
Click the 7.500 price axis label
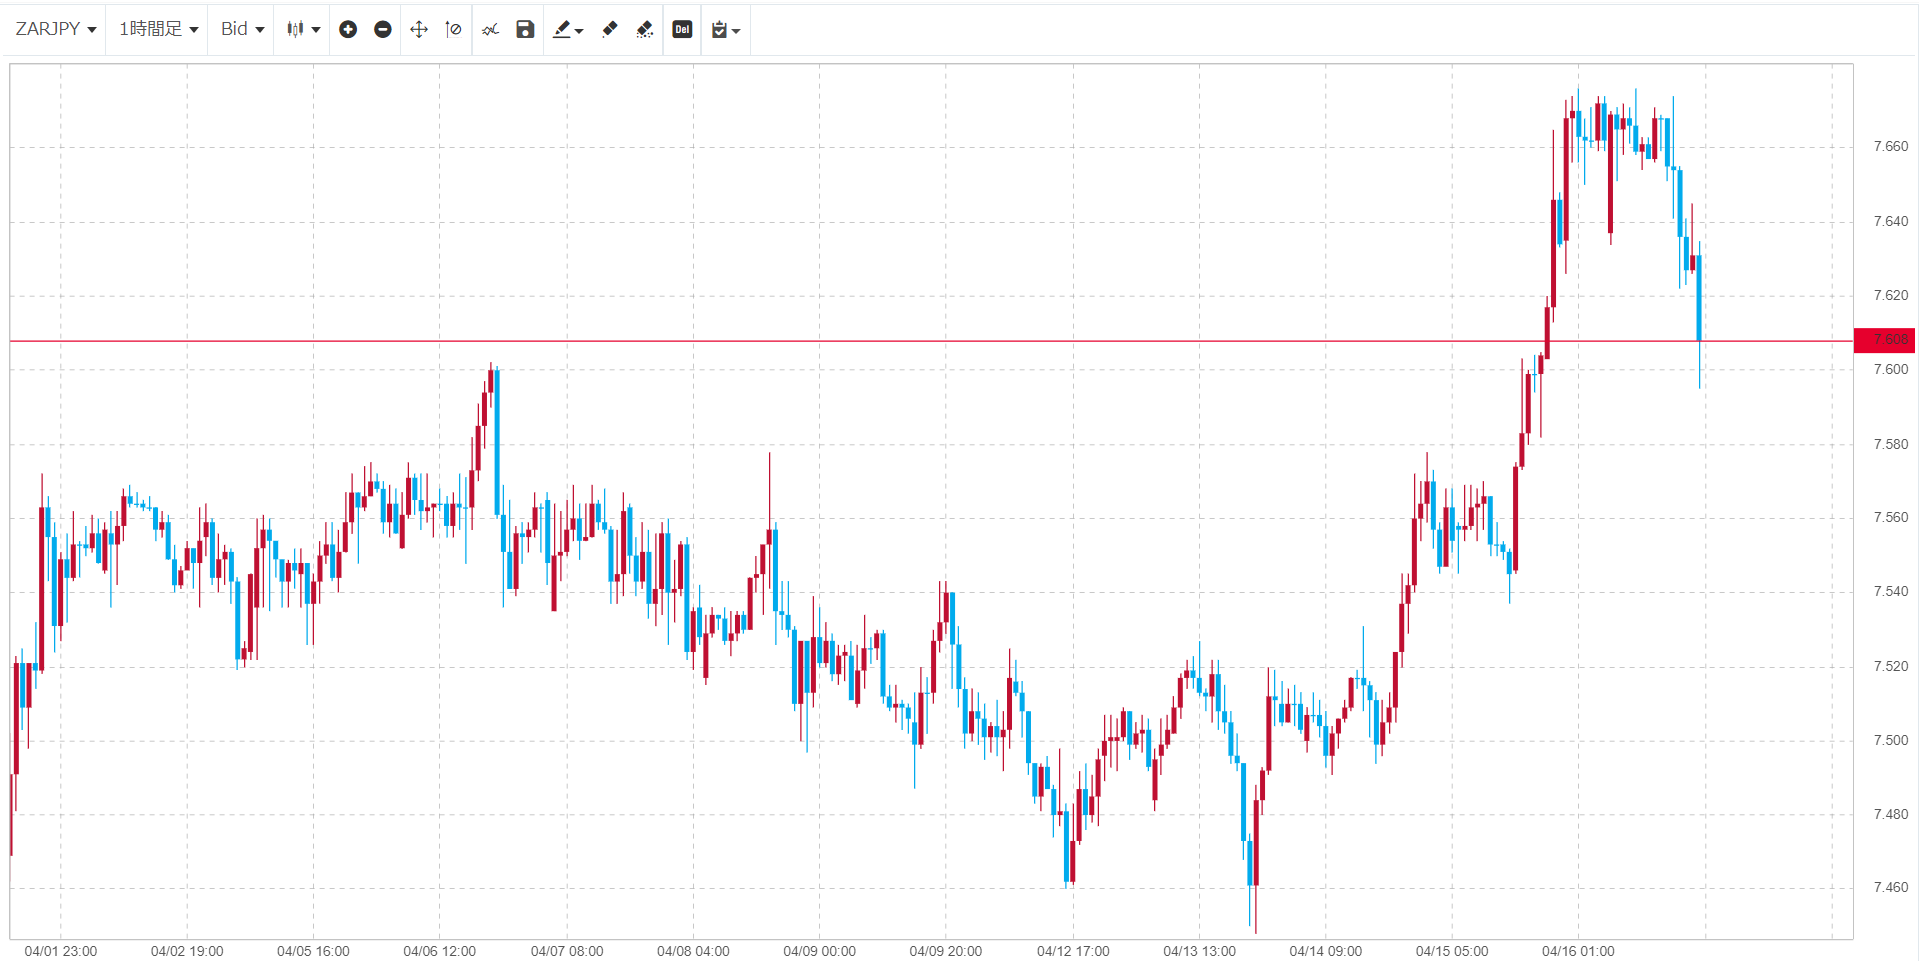point(1890,740)
